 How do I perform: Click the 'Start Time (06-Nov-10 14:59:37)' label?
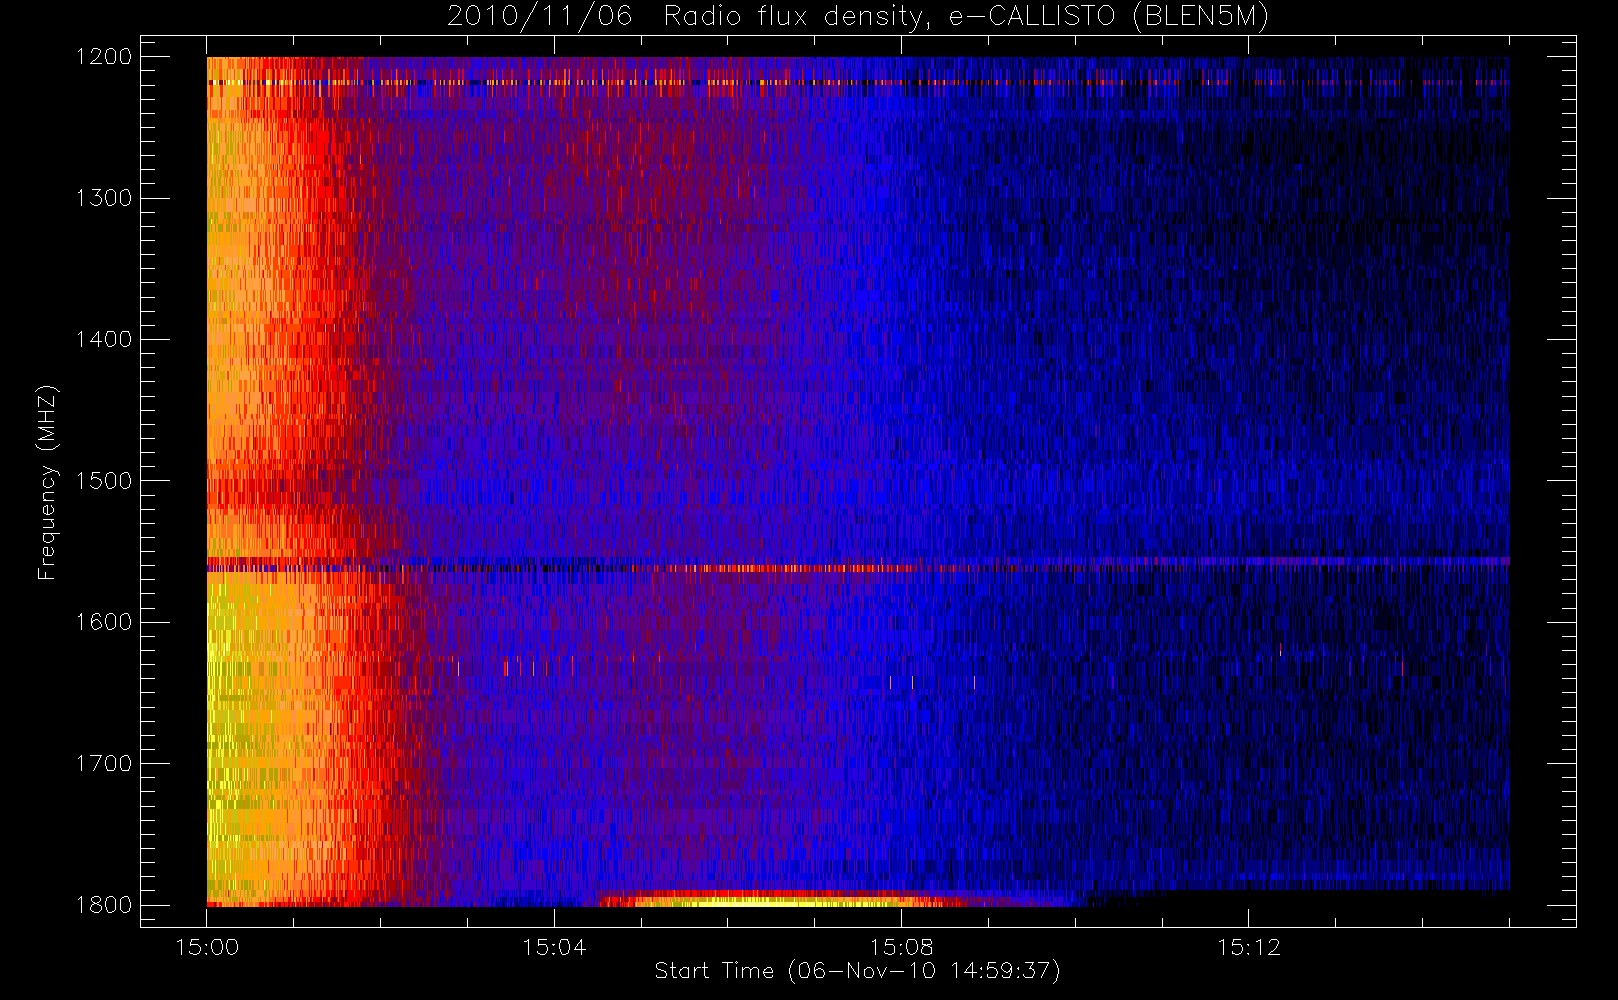857,971
